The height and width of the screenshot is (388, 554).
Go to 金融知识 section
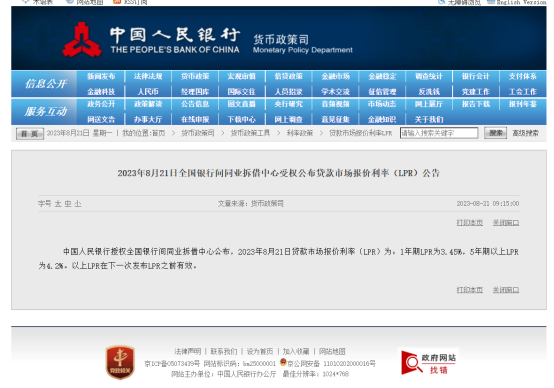pos(382,119)
